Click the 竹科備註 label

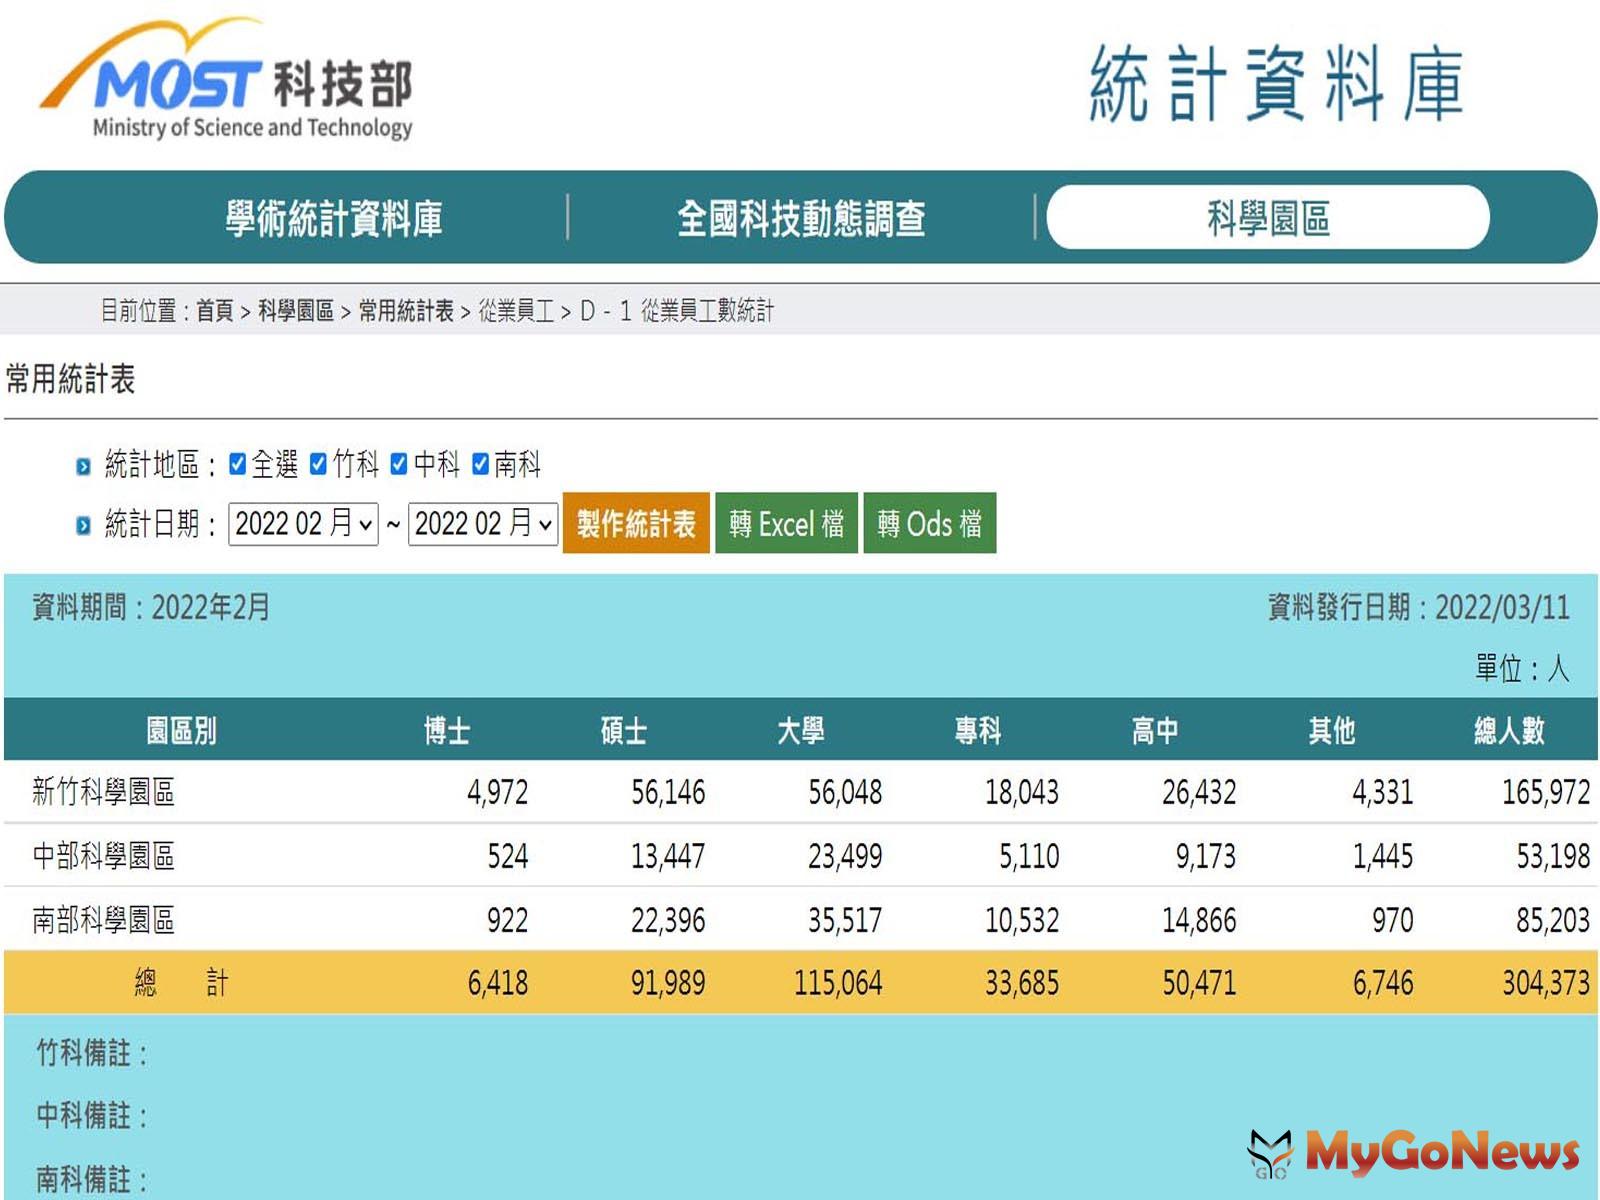click(x=92, y=1053)
